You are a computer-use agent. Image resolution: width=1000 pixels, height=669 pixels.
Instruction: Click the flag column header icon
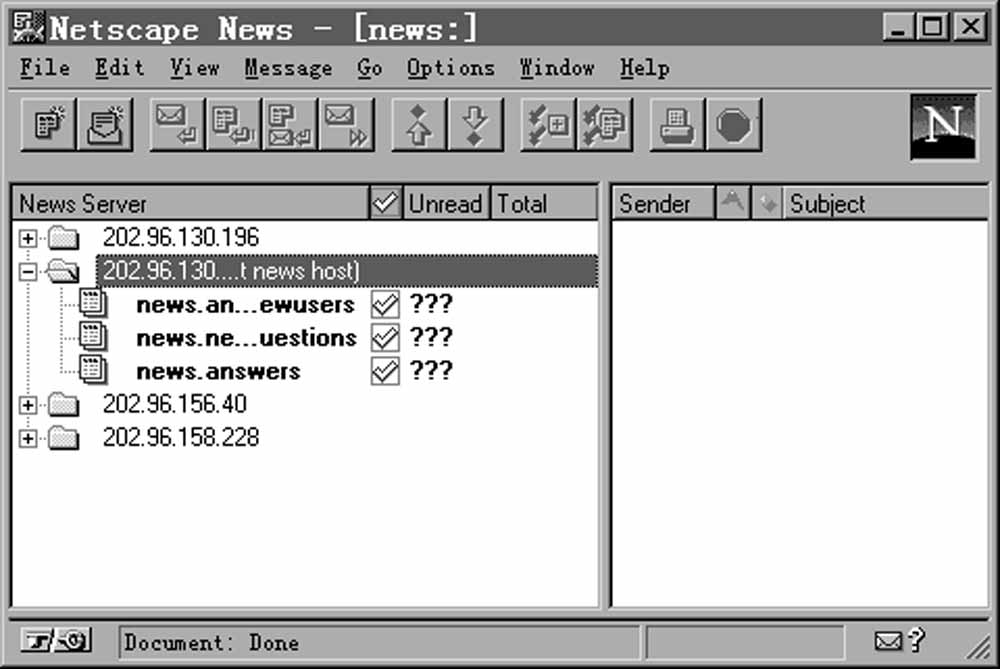click(733, 203)
